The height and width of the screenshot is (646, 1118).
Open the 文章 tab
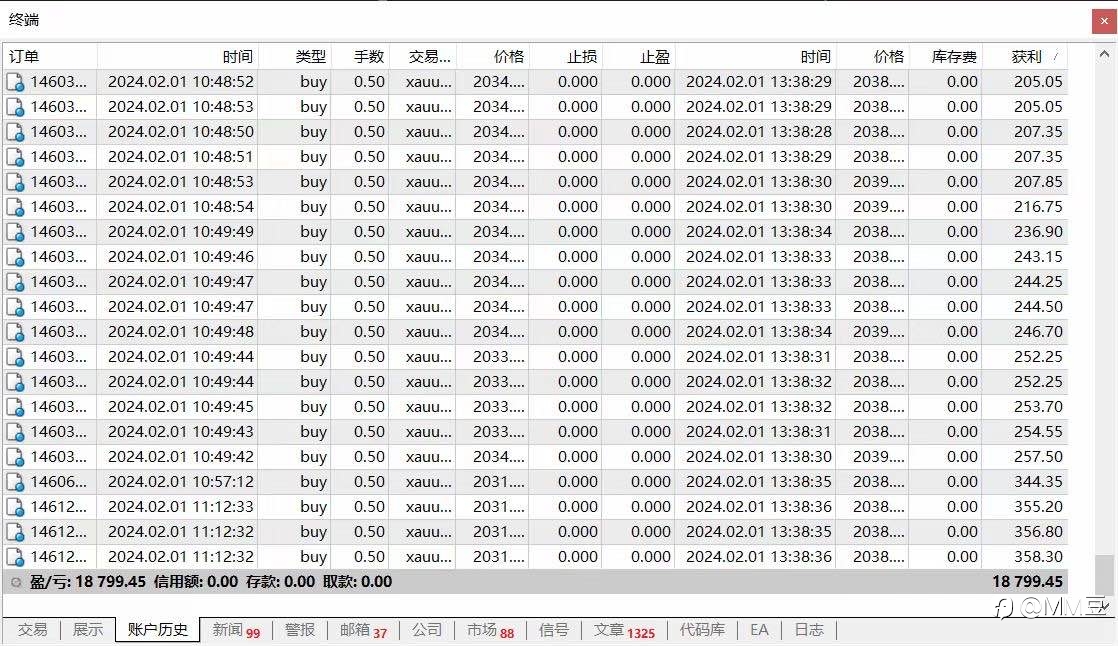tap(624, 630)
